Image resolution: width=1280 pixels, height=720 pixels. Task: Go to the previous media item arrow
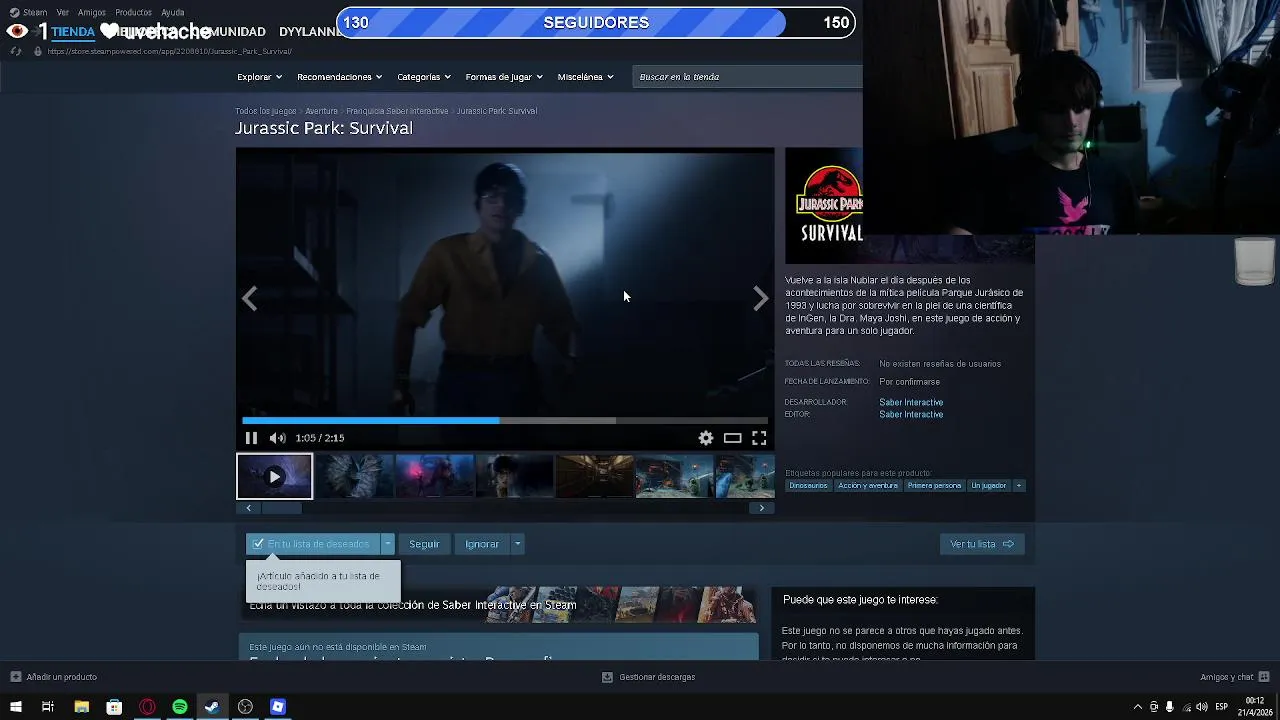point(249,298)
